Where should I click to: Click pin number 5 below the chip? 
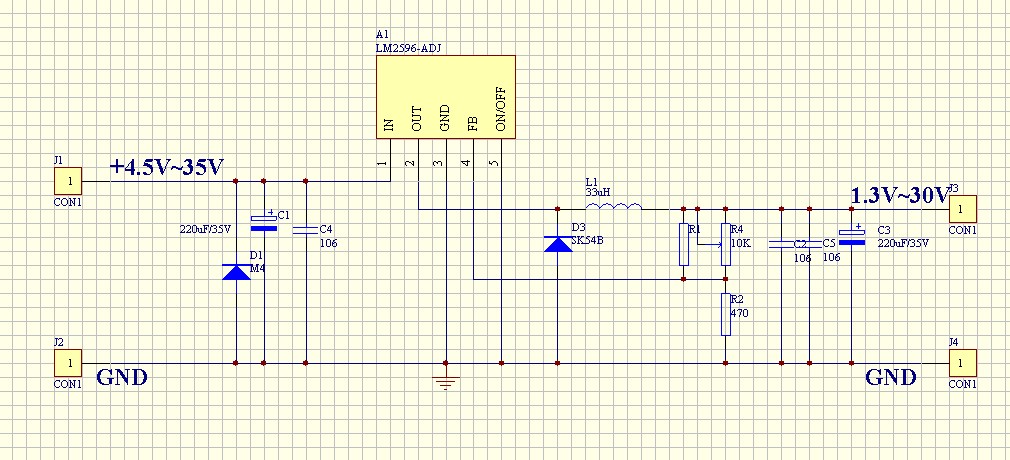pos(494,162)
